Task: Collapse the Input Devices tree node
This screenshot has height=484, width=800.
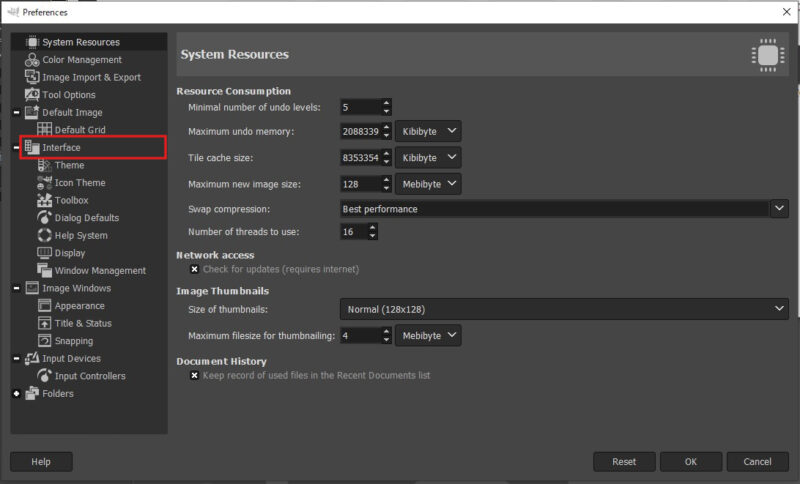Action: click(x=16, y=359)
